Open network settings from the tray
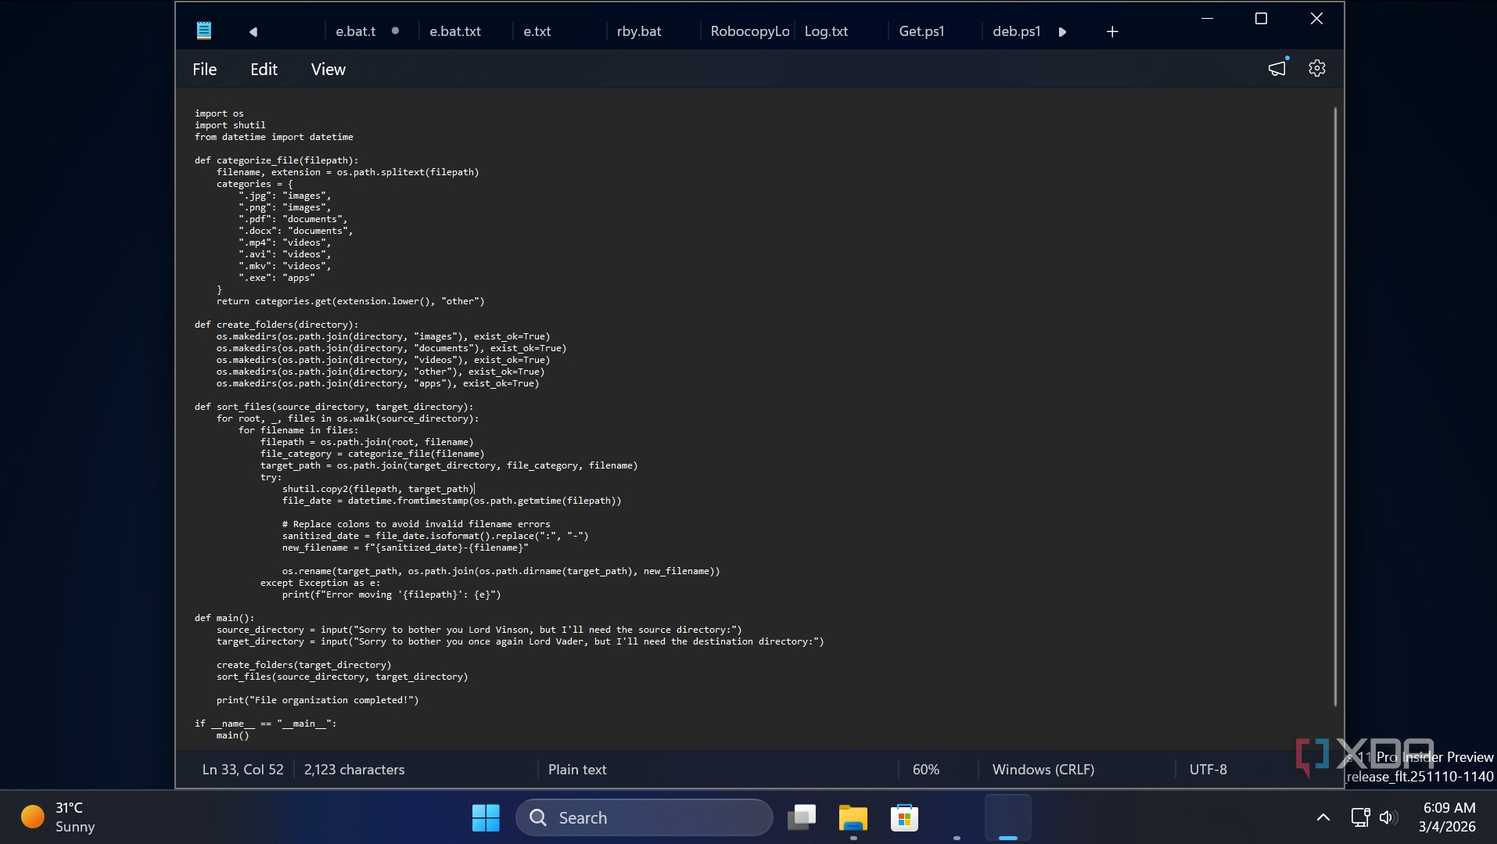This screenshot has width=1497, height=844. click(x=1360, y=817)
